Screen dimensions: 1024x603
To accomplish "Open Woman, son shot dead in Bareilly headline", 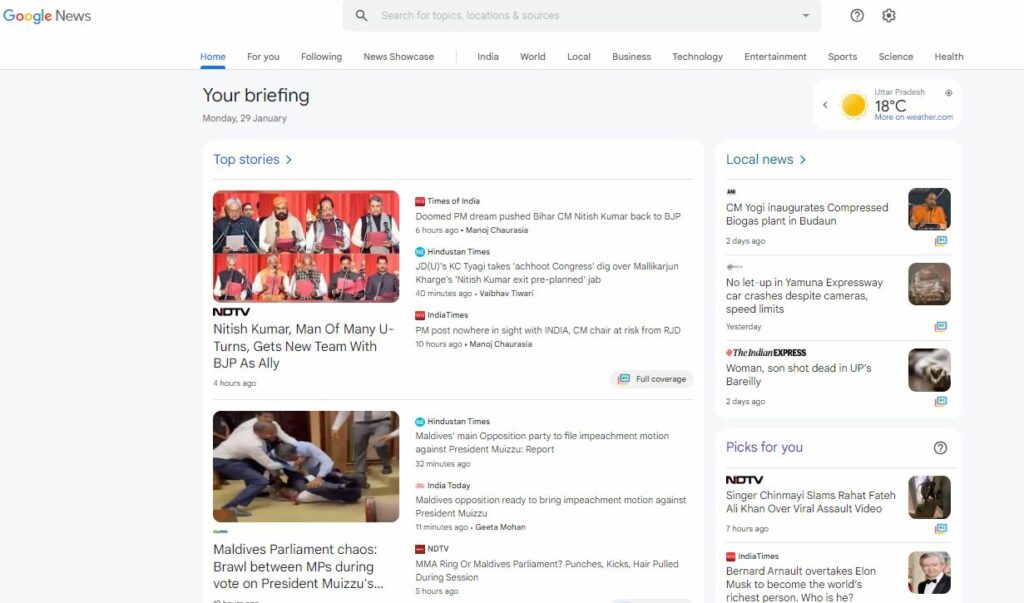I will tap(799, 375).
